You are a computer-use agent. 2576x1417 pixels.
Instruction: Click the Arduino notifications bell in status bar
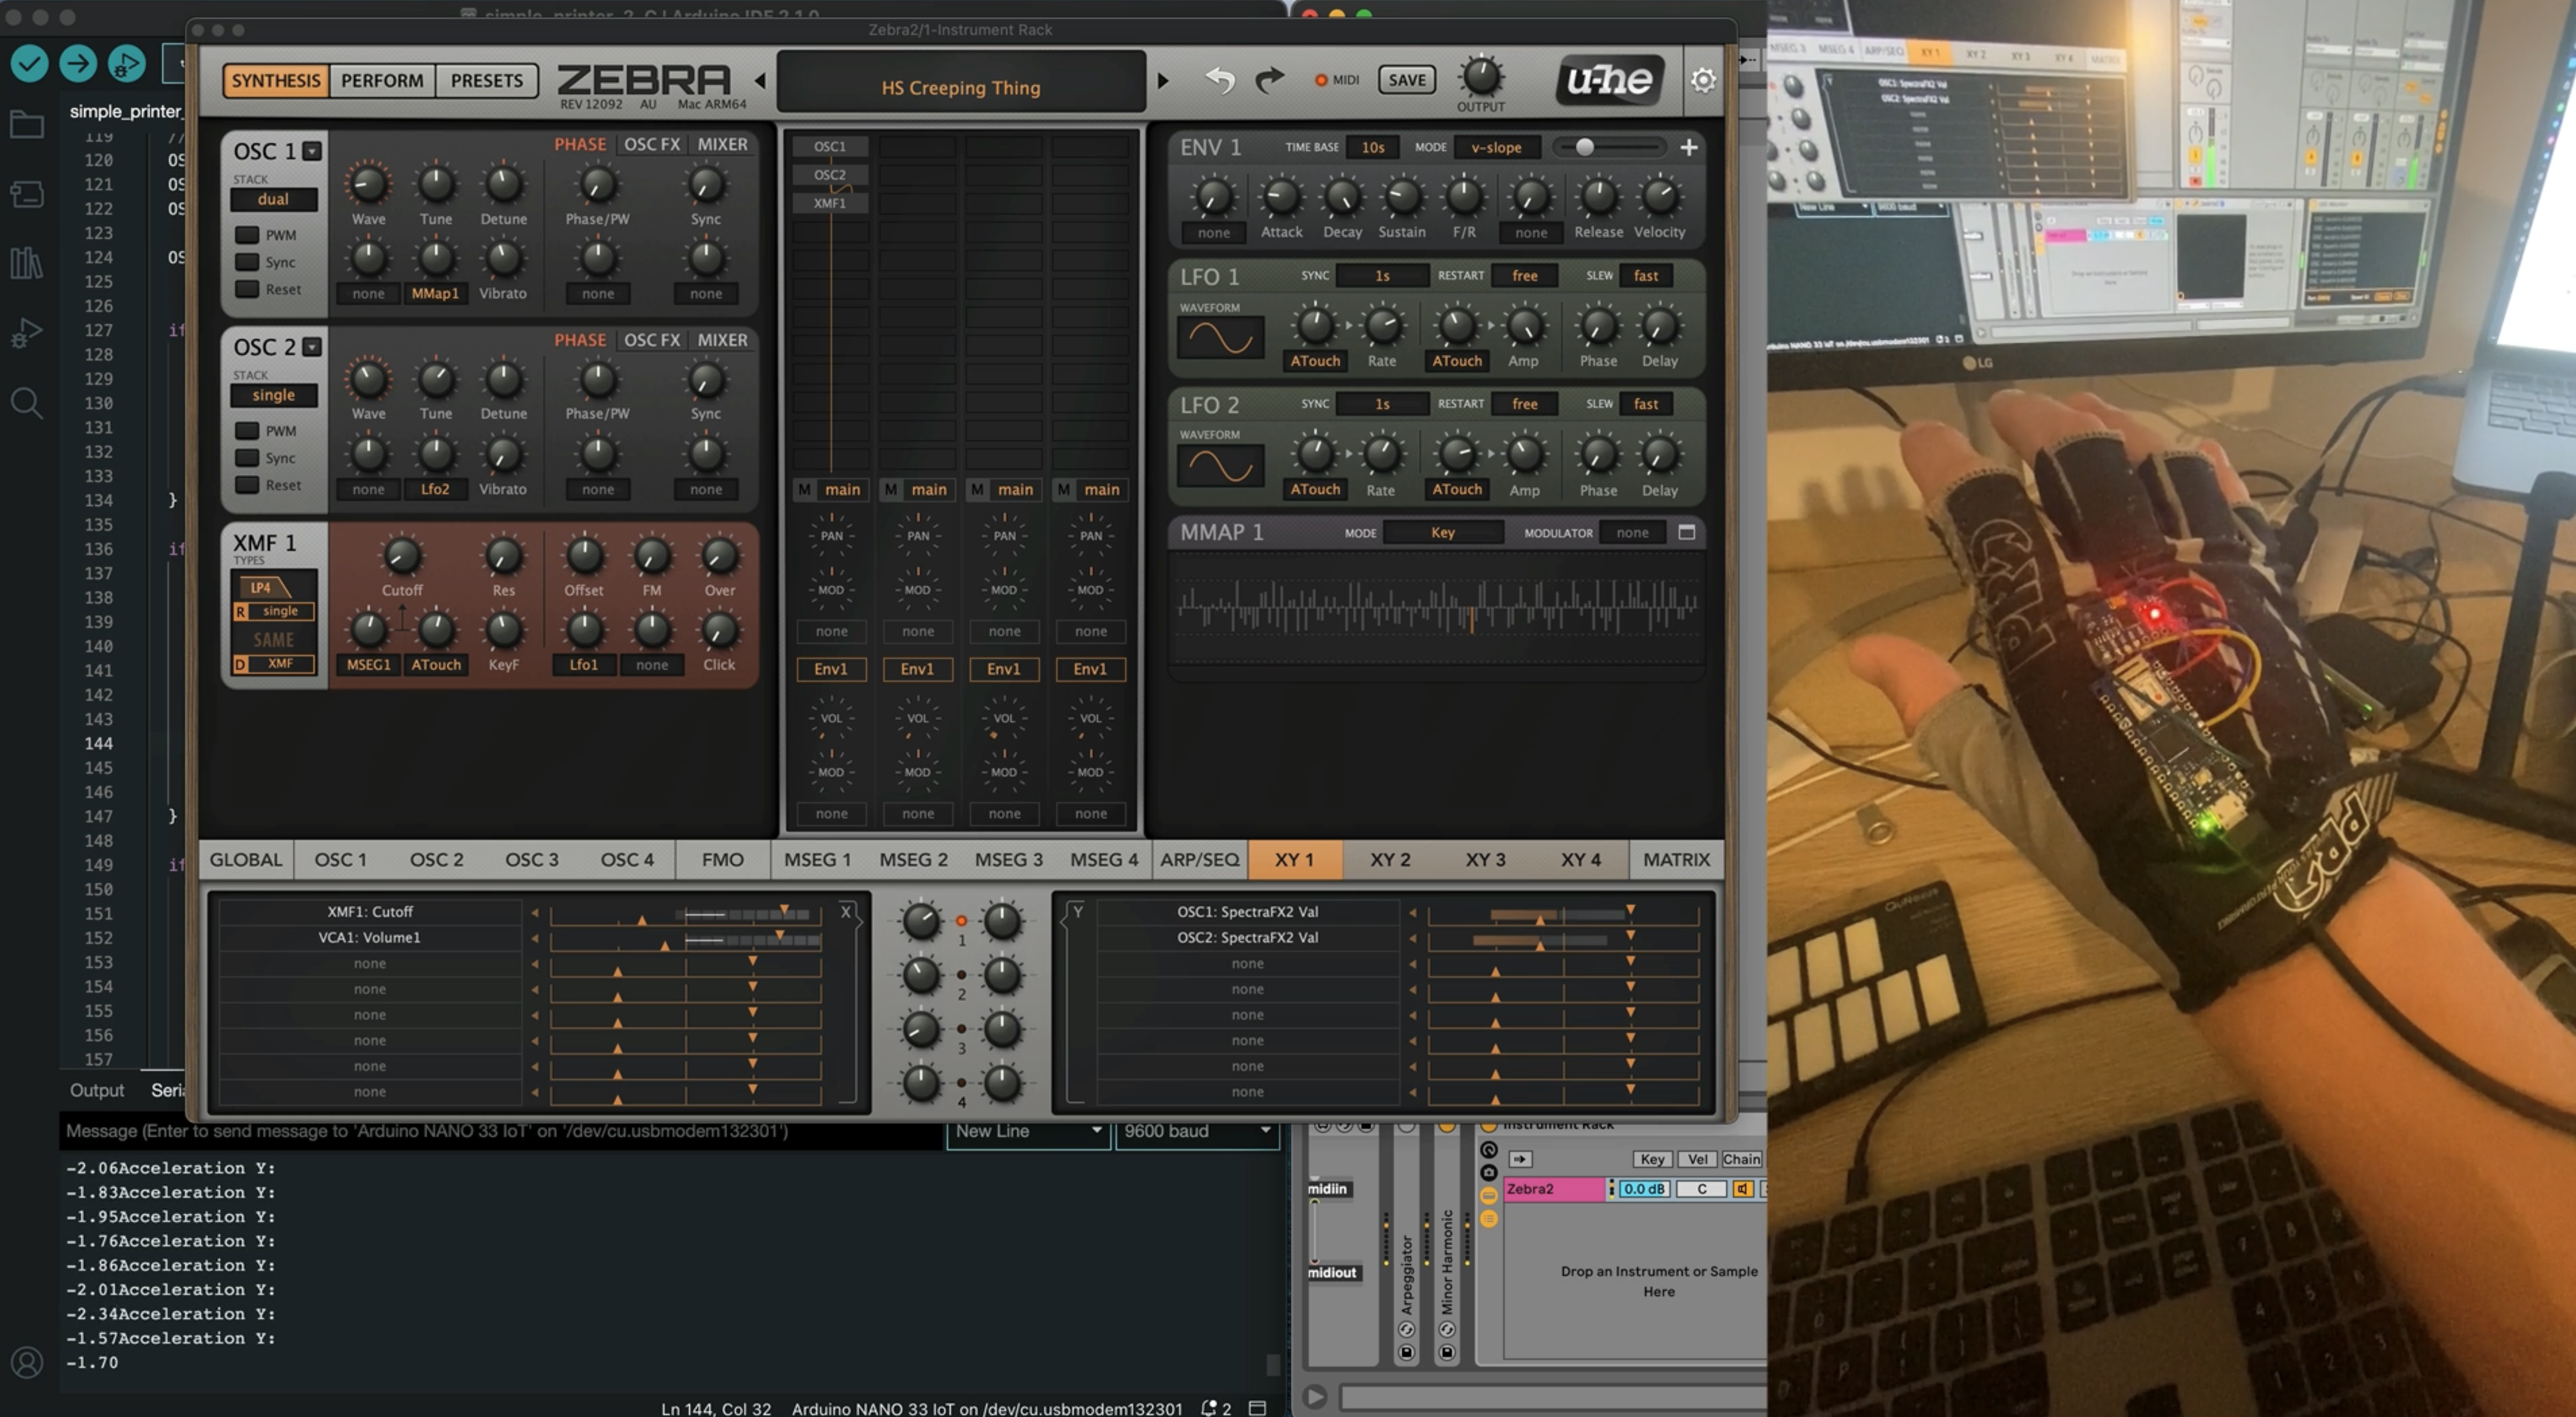[x=1209, y=1407]
